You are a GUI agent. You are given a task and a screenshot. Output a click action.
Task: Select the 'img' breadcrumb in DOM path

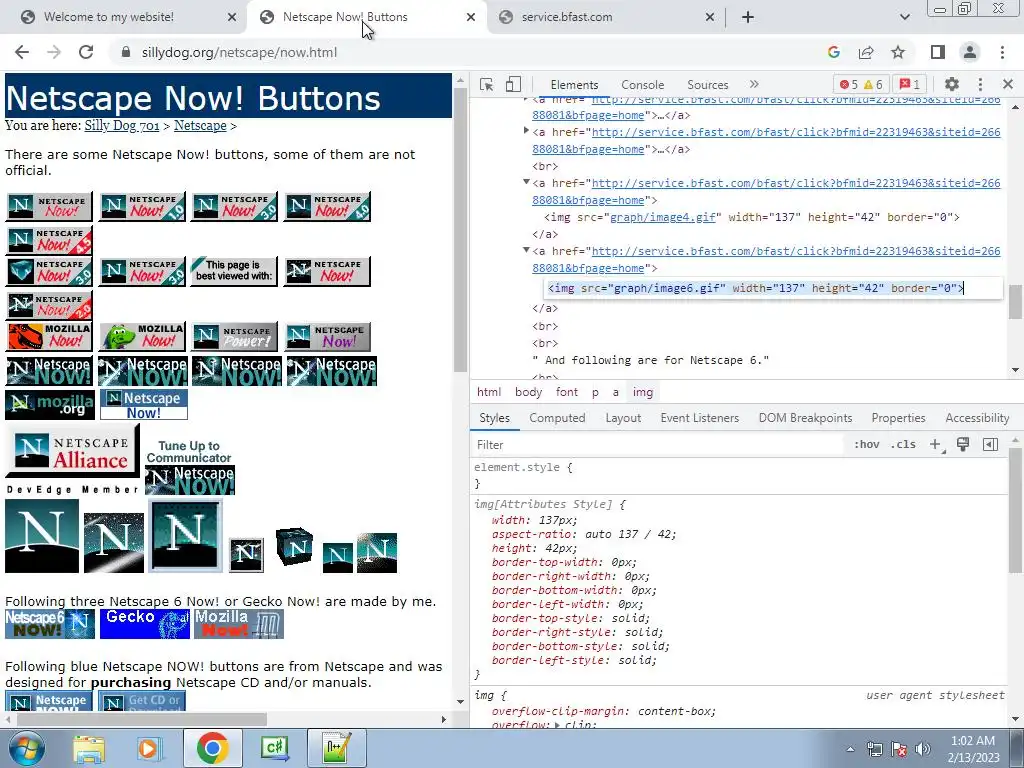[x=643, y=392]
